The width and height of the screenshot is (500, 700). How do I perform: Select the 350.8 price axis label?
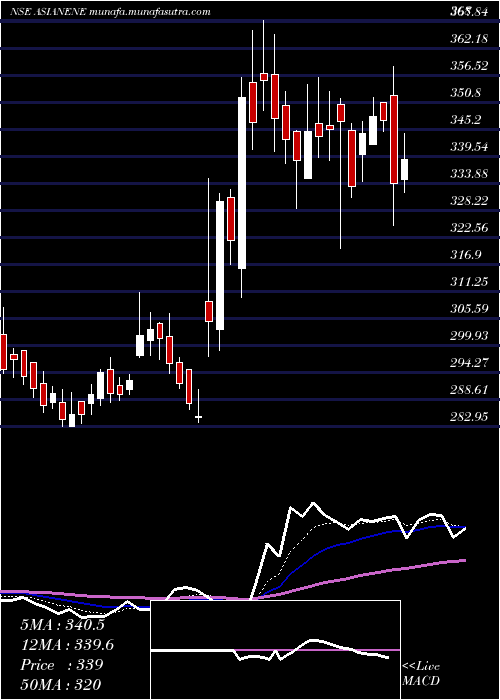coord(466,93)
